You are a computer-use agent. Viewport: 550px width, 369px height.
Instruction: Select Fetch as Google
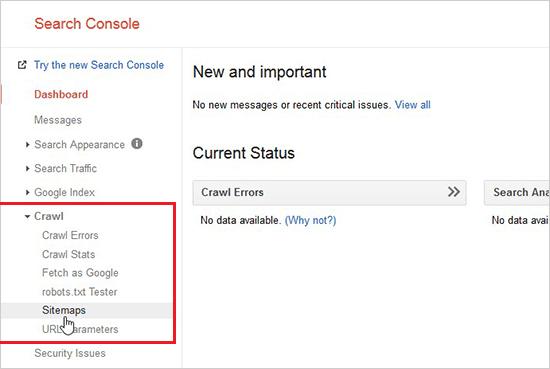coord(80,273)
